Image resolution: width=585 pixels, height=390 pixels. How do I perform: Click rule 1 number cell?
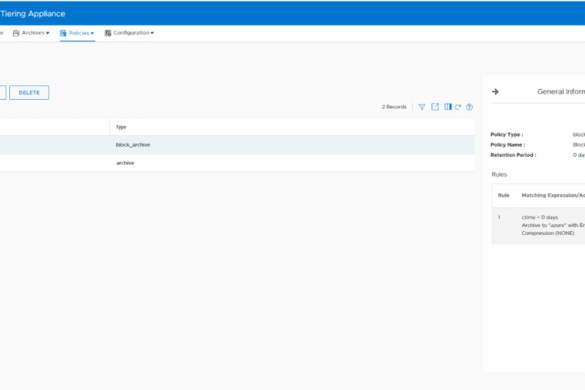499,217
